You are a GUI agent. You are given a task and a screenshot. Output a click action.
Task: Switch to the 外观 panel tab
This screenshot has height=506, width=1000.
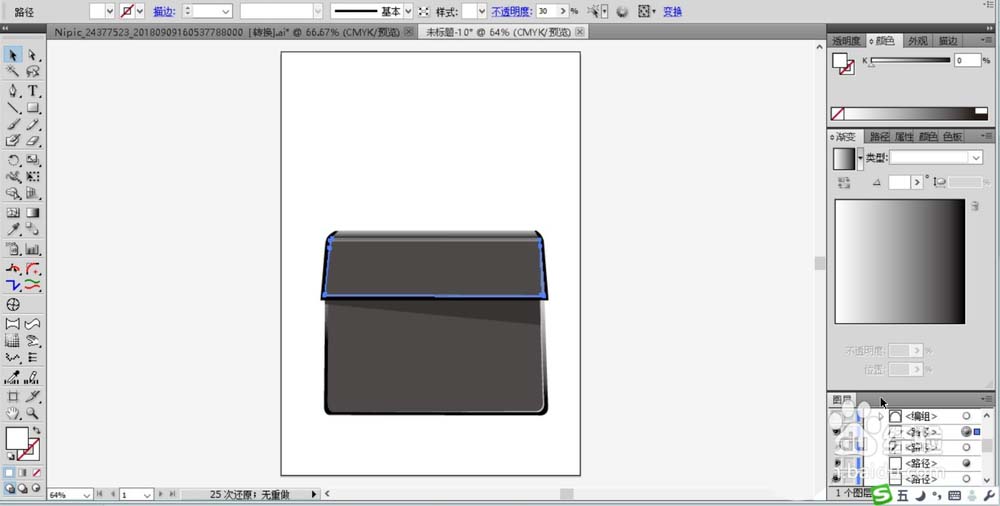click(918, 41)
